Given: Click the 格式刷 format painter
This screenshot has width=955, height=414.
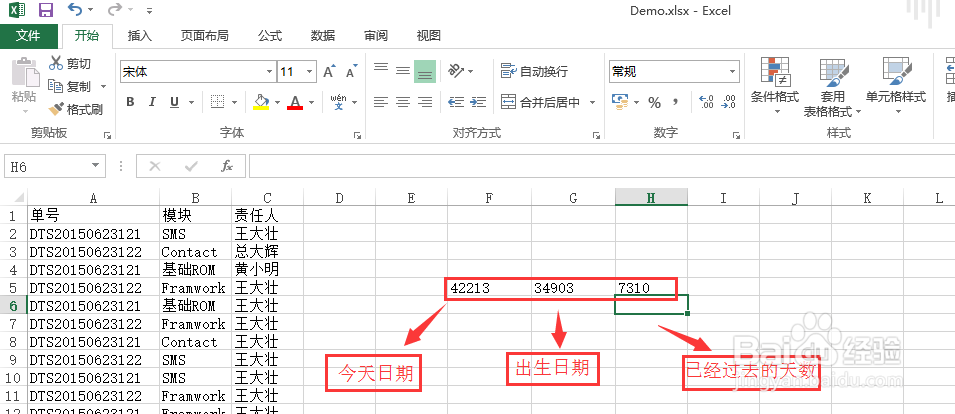Looking at the screenshot, I should pos(76,110).
